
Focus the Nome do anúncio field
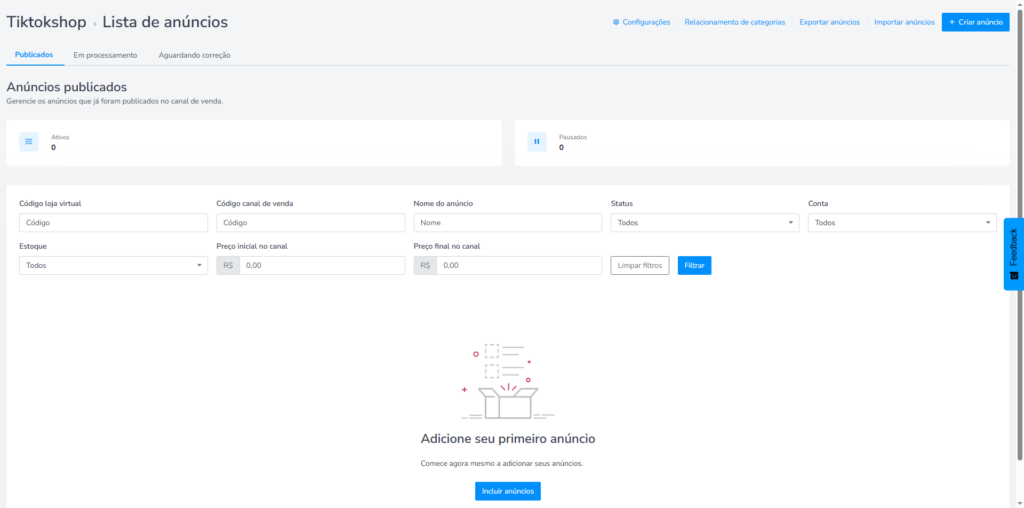pos(507,223)
